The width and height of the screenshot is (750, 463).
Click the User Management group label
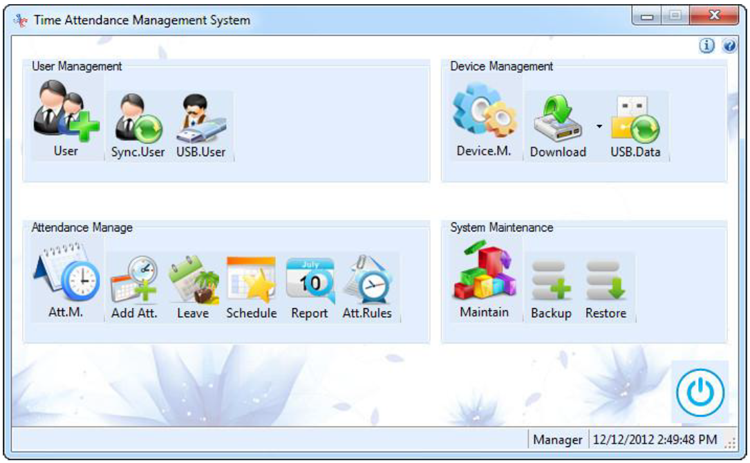click(x=77, y=66)
